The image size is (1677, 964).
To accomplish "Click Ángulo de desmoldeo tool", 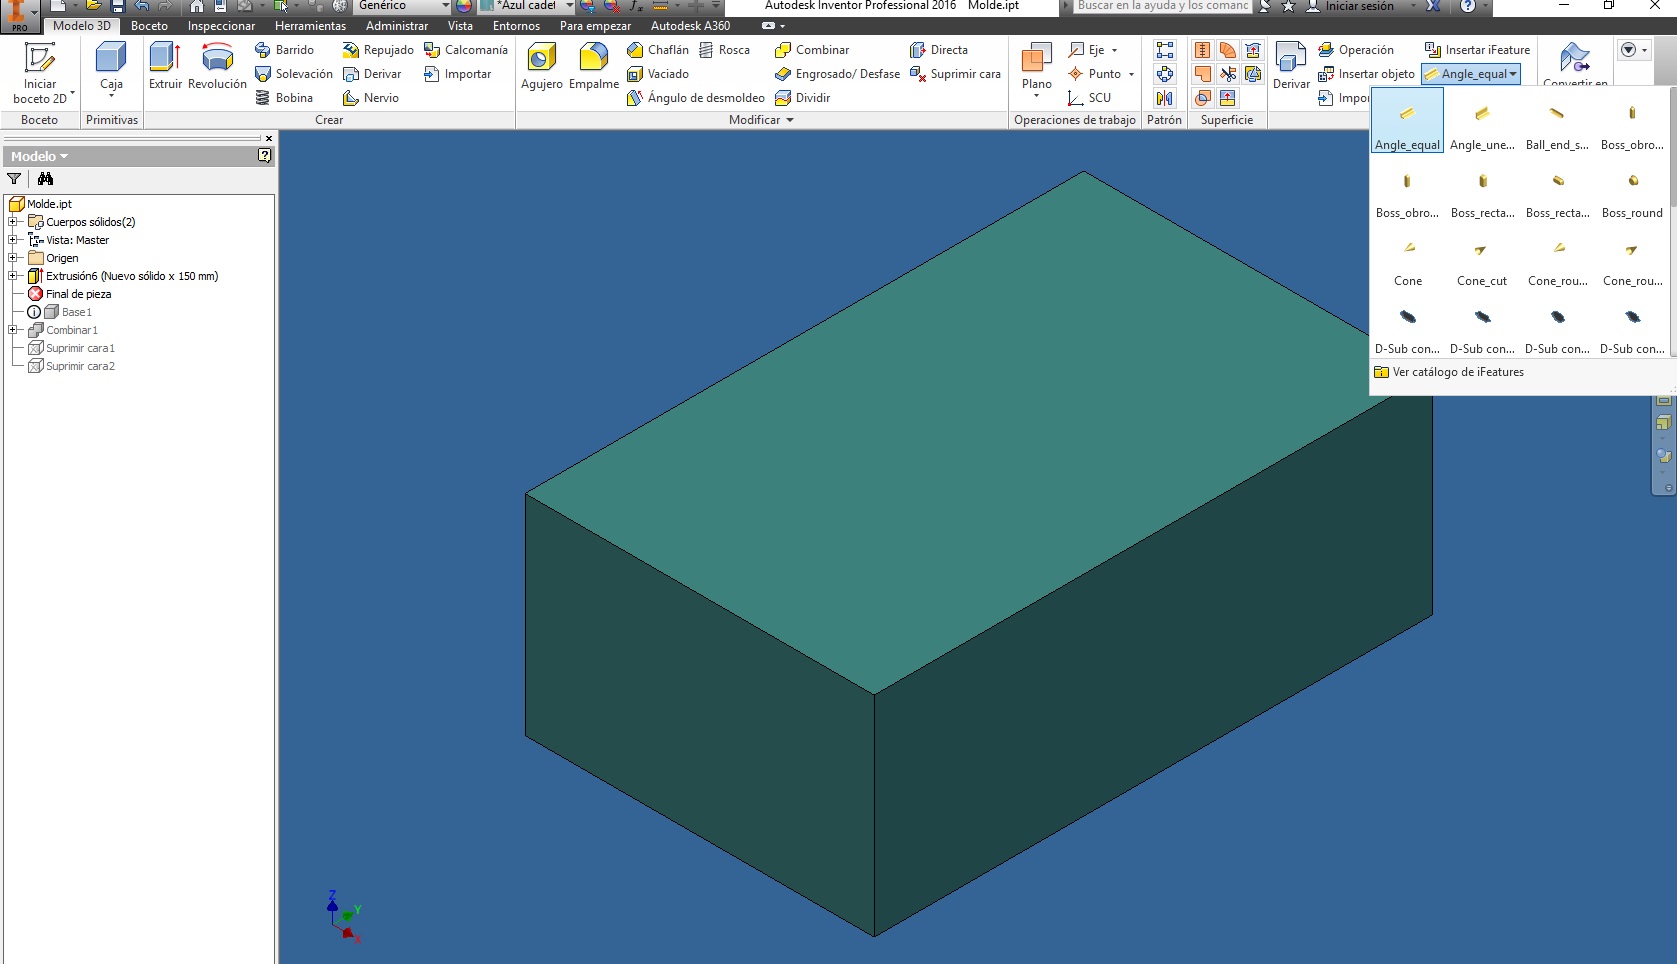I will 696,98.
